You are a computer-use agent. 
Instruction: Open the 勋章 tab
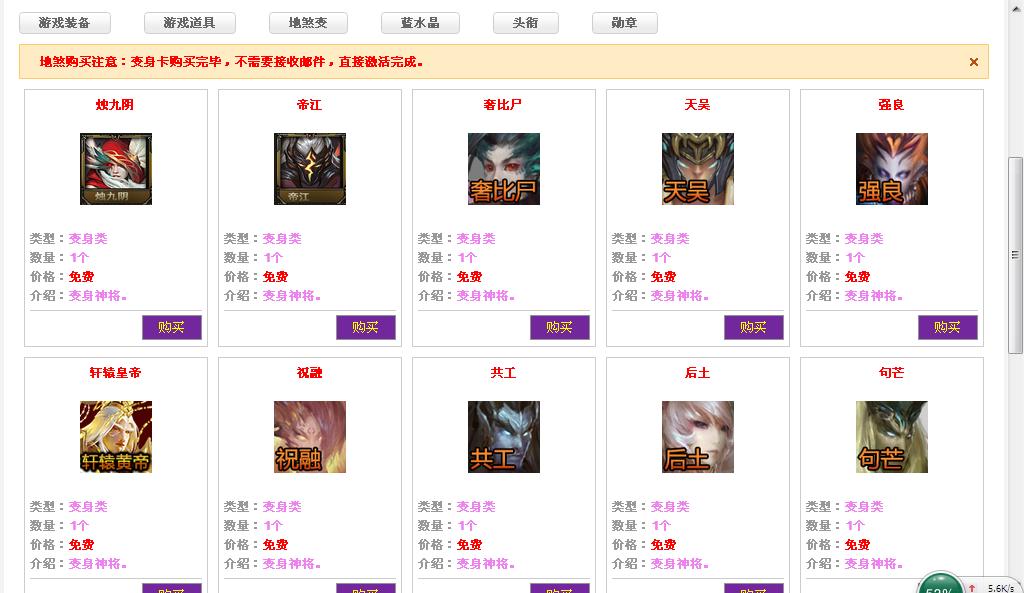click(624, 23)
